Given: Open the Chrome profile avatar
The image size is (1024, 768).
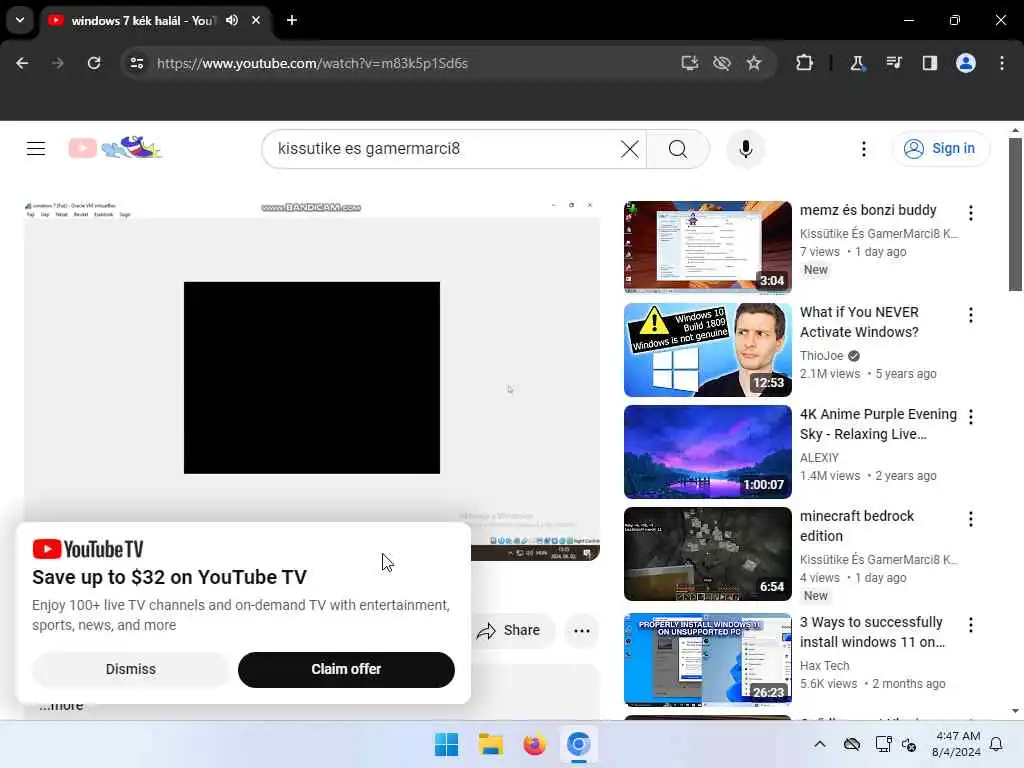Looking at the screenshot, I should click(x=966, y=63).
